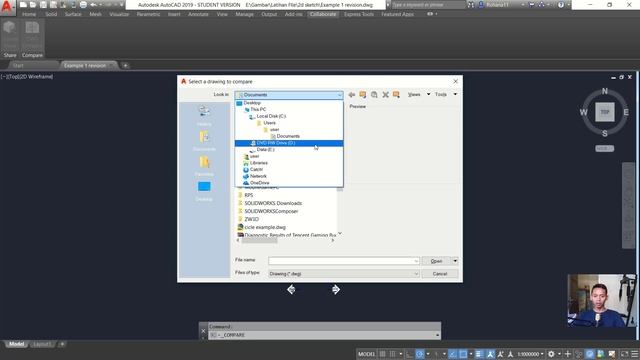The height and width of the screenshot is (360, 640).
Task: Expand the File name combo box arrow
Action: [x=416, y=261]
